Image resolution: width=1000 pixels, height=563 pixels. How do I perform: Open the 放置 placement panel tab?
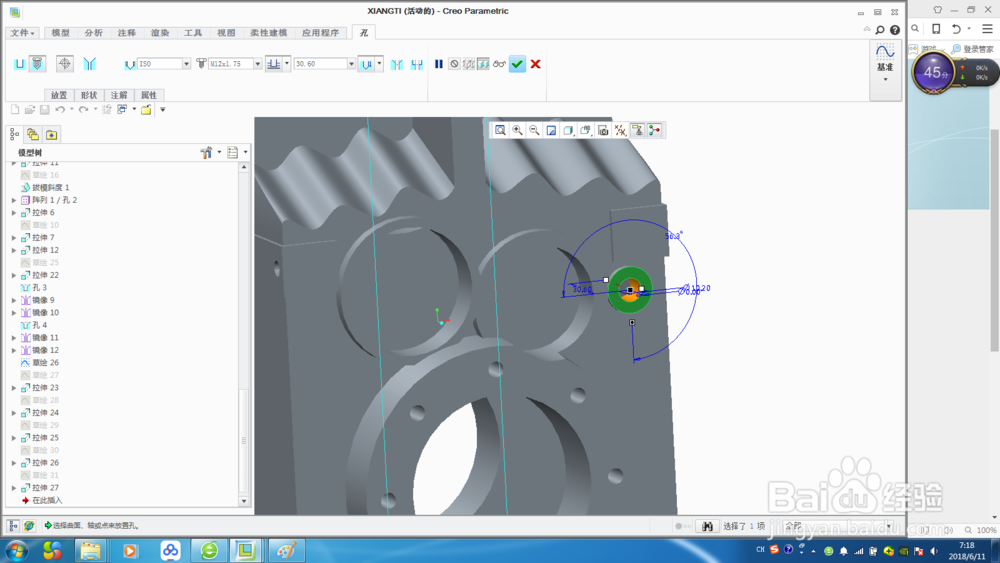(59, 95)
